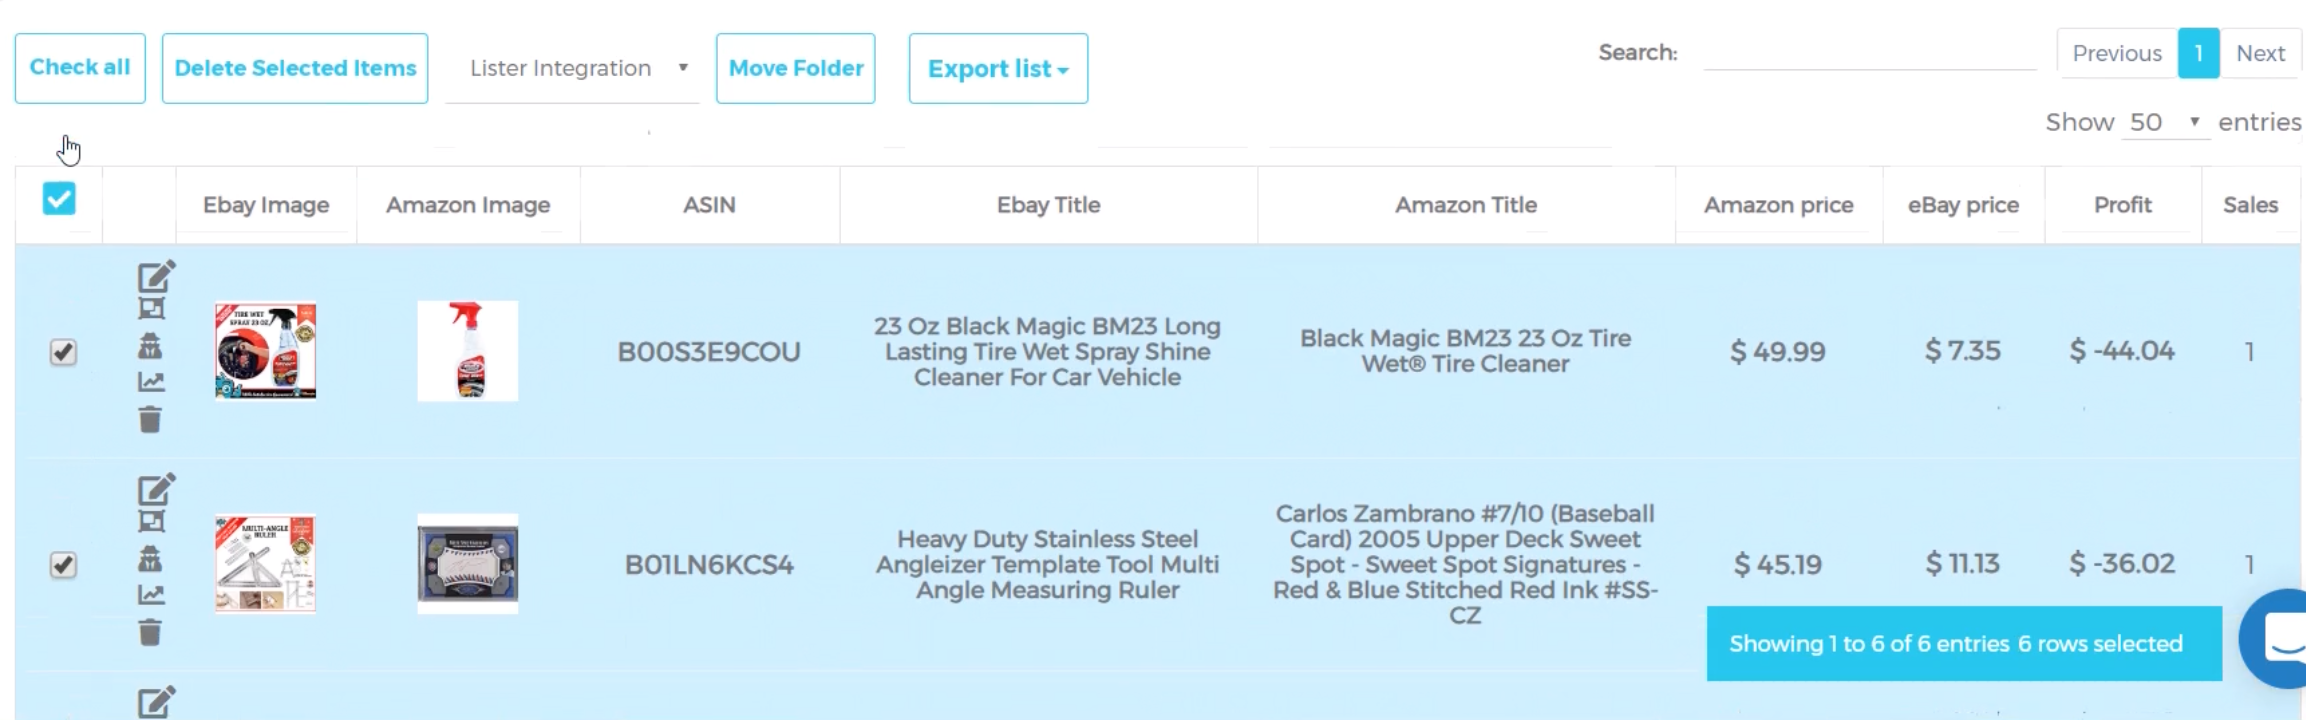
Task: Open the Lister Integration dropdown
Action: (x=572, y=68)
